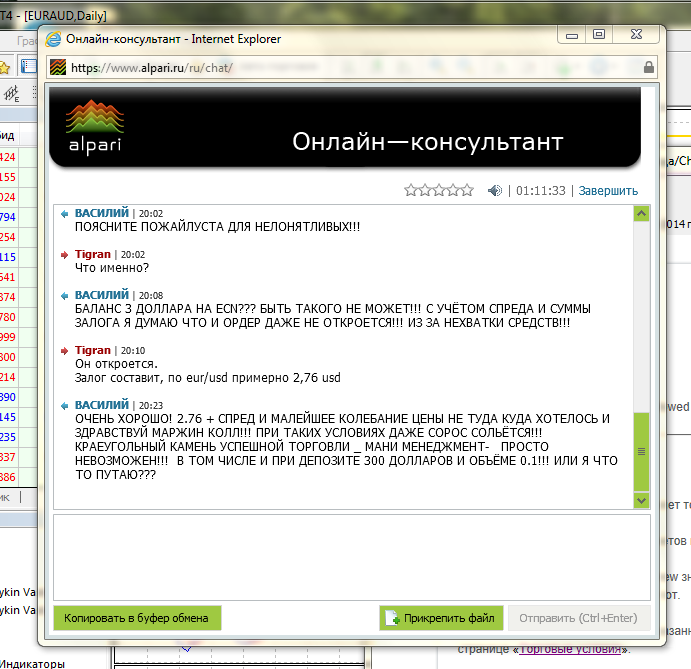Viewport: 691px width, 669px height.
Task: Click Копировать в буфер обмена button
Action: (137, 618)
